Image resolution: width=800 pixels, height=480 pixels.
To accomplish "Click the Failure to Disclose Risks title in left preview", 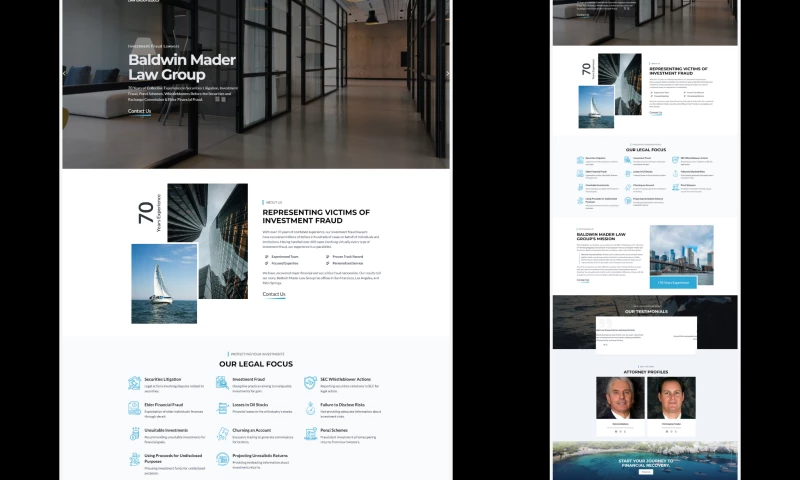I will pos(342,405).
